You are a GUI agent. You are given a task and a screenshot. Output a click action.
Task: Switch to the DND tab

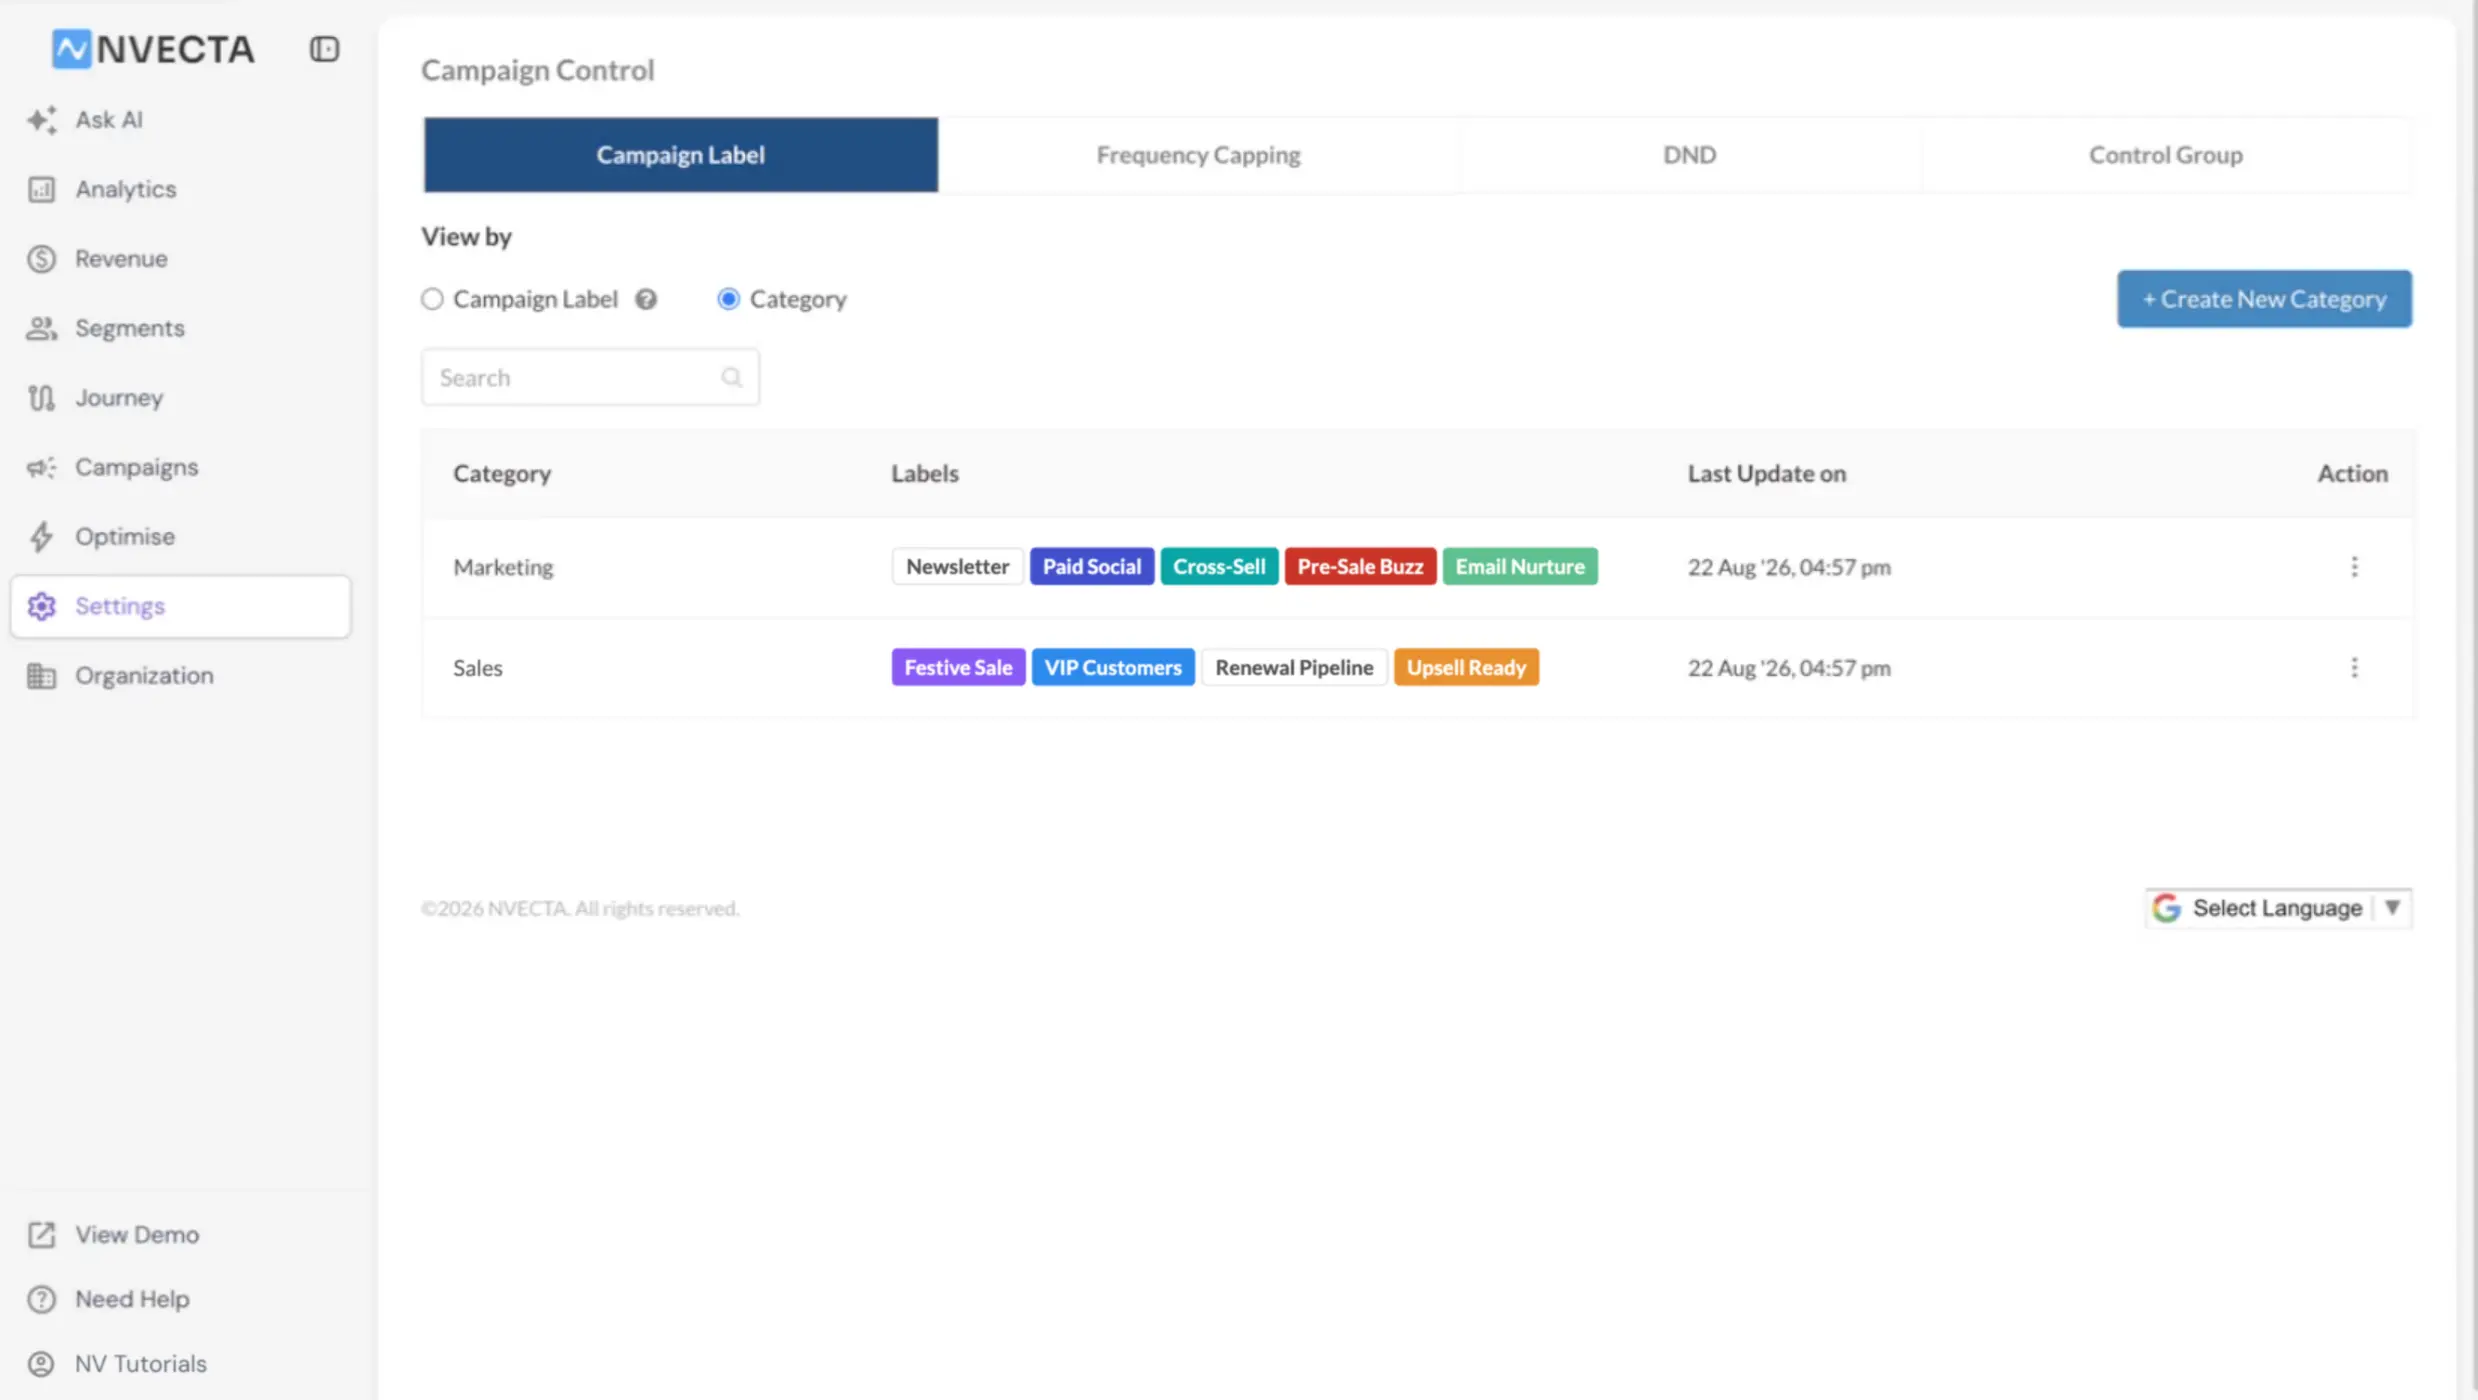(1689, 155)
